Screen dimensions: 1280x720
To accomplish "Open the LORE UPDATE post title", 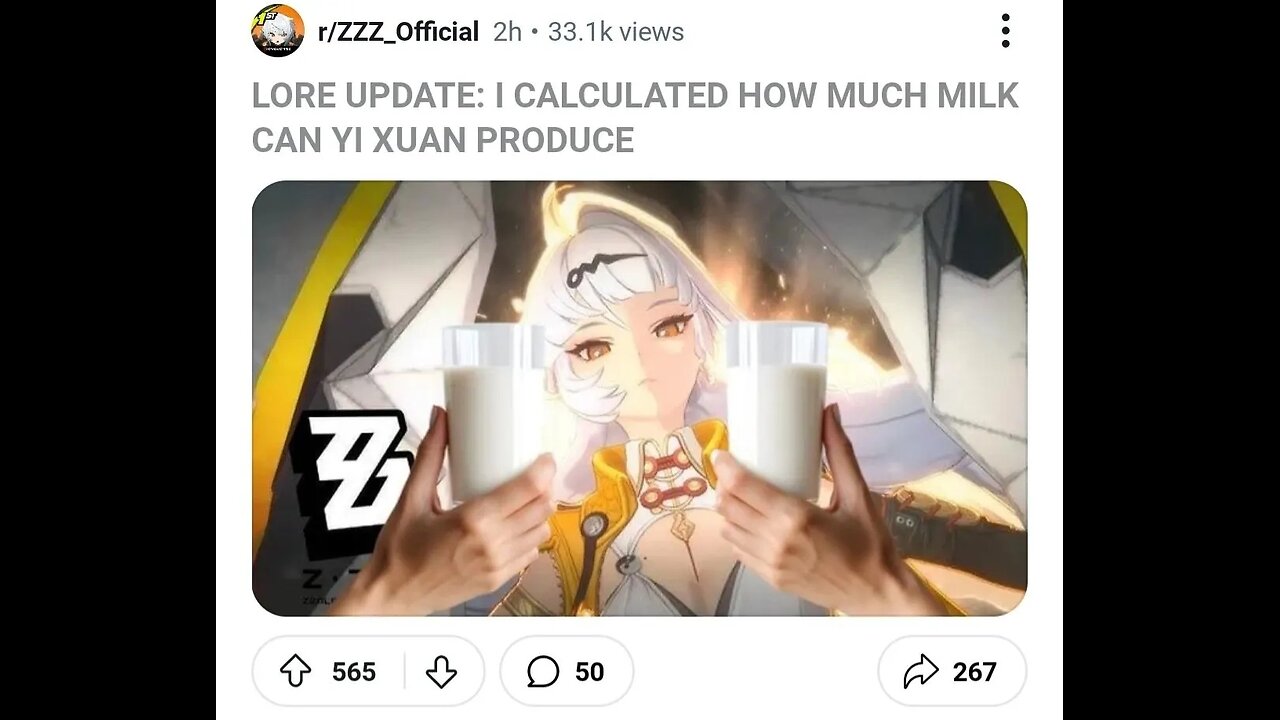I will 635,117.
